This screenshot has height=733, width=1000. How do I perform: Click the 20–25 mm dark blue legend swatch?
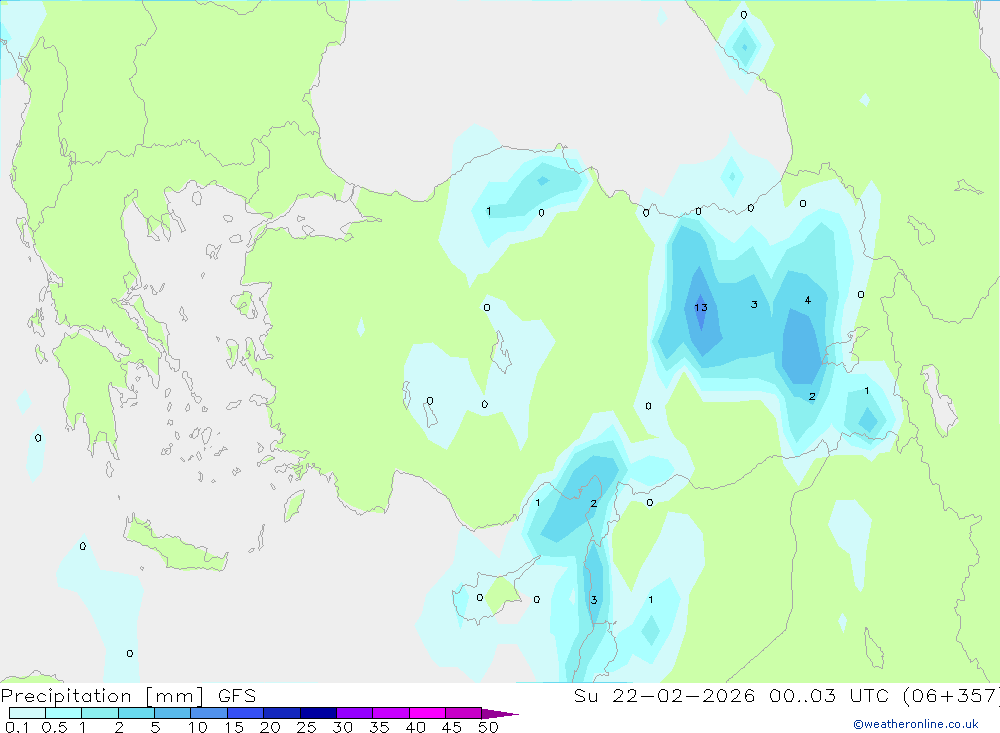(282, 713)
